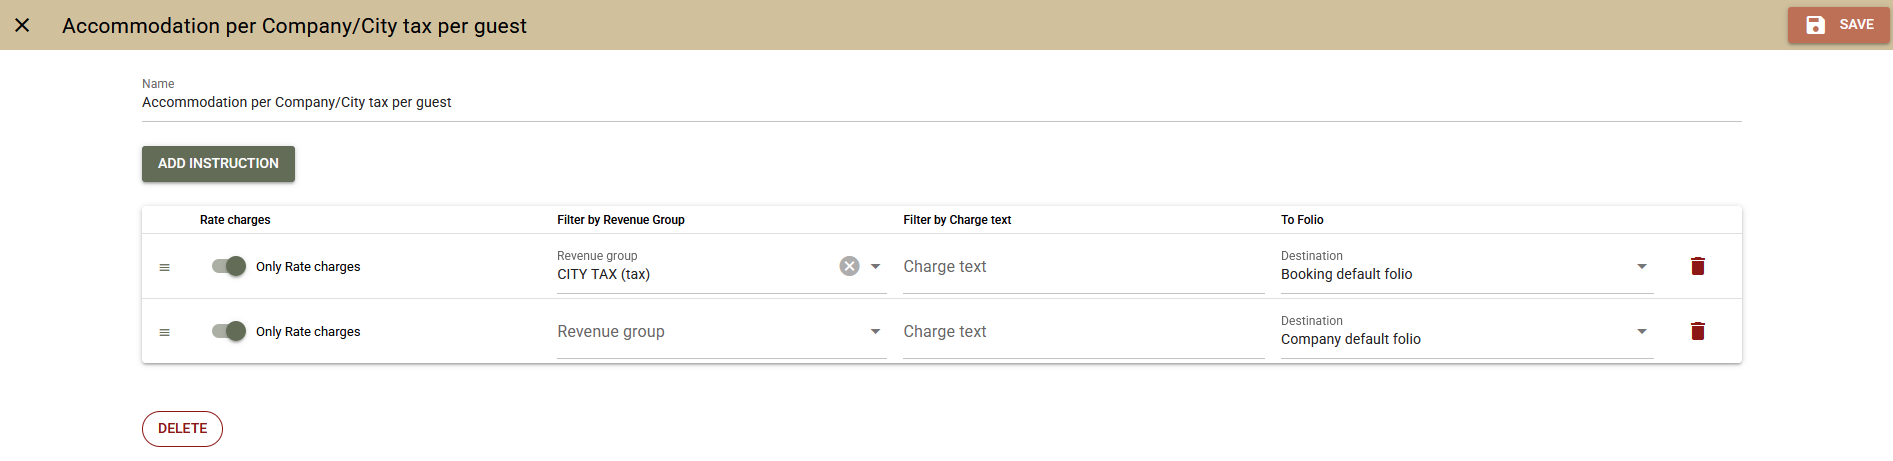Toggle Only Rate charges switch in second row
This screenshot has height=461, width=1893.
[229, 331]
